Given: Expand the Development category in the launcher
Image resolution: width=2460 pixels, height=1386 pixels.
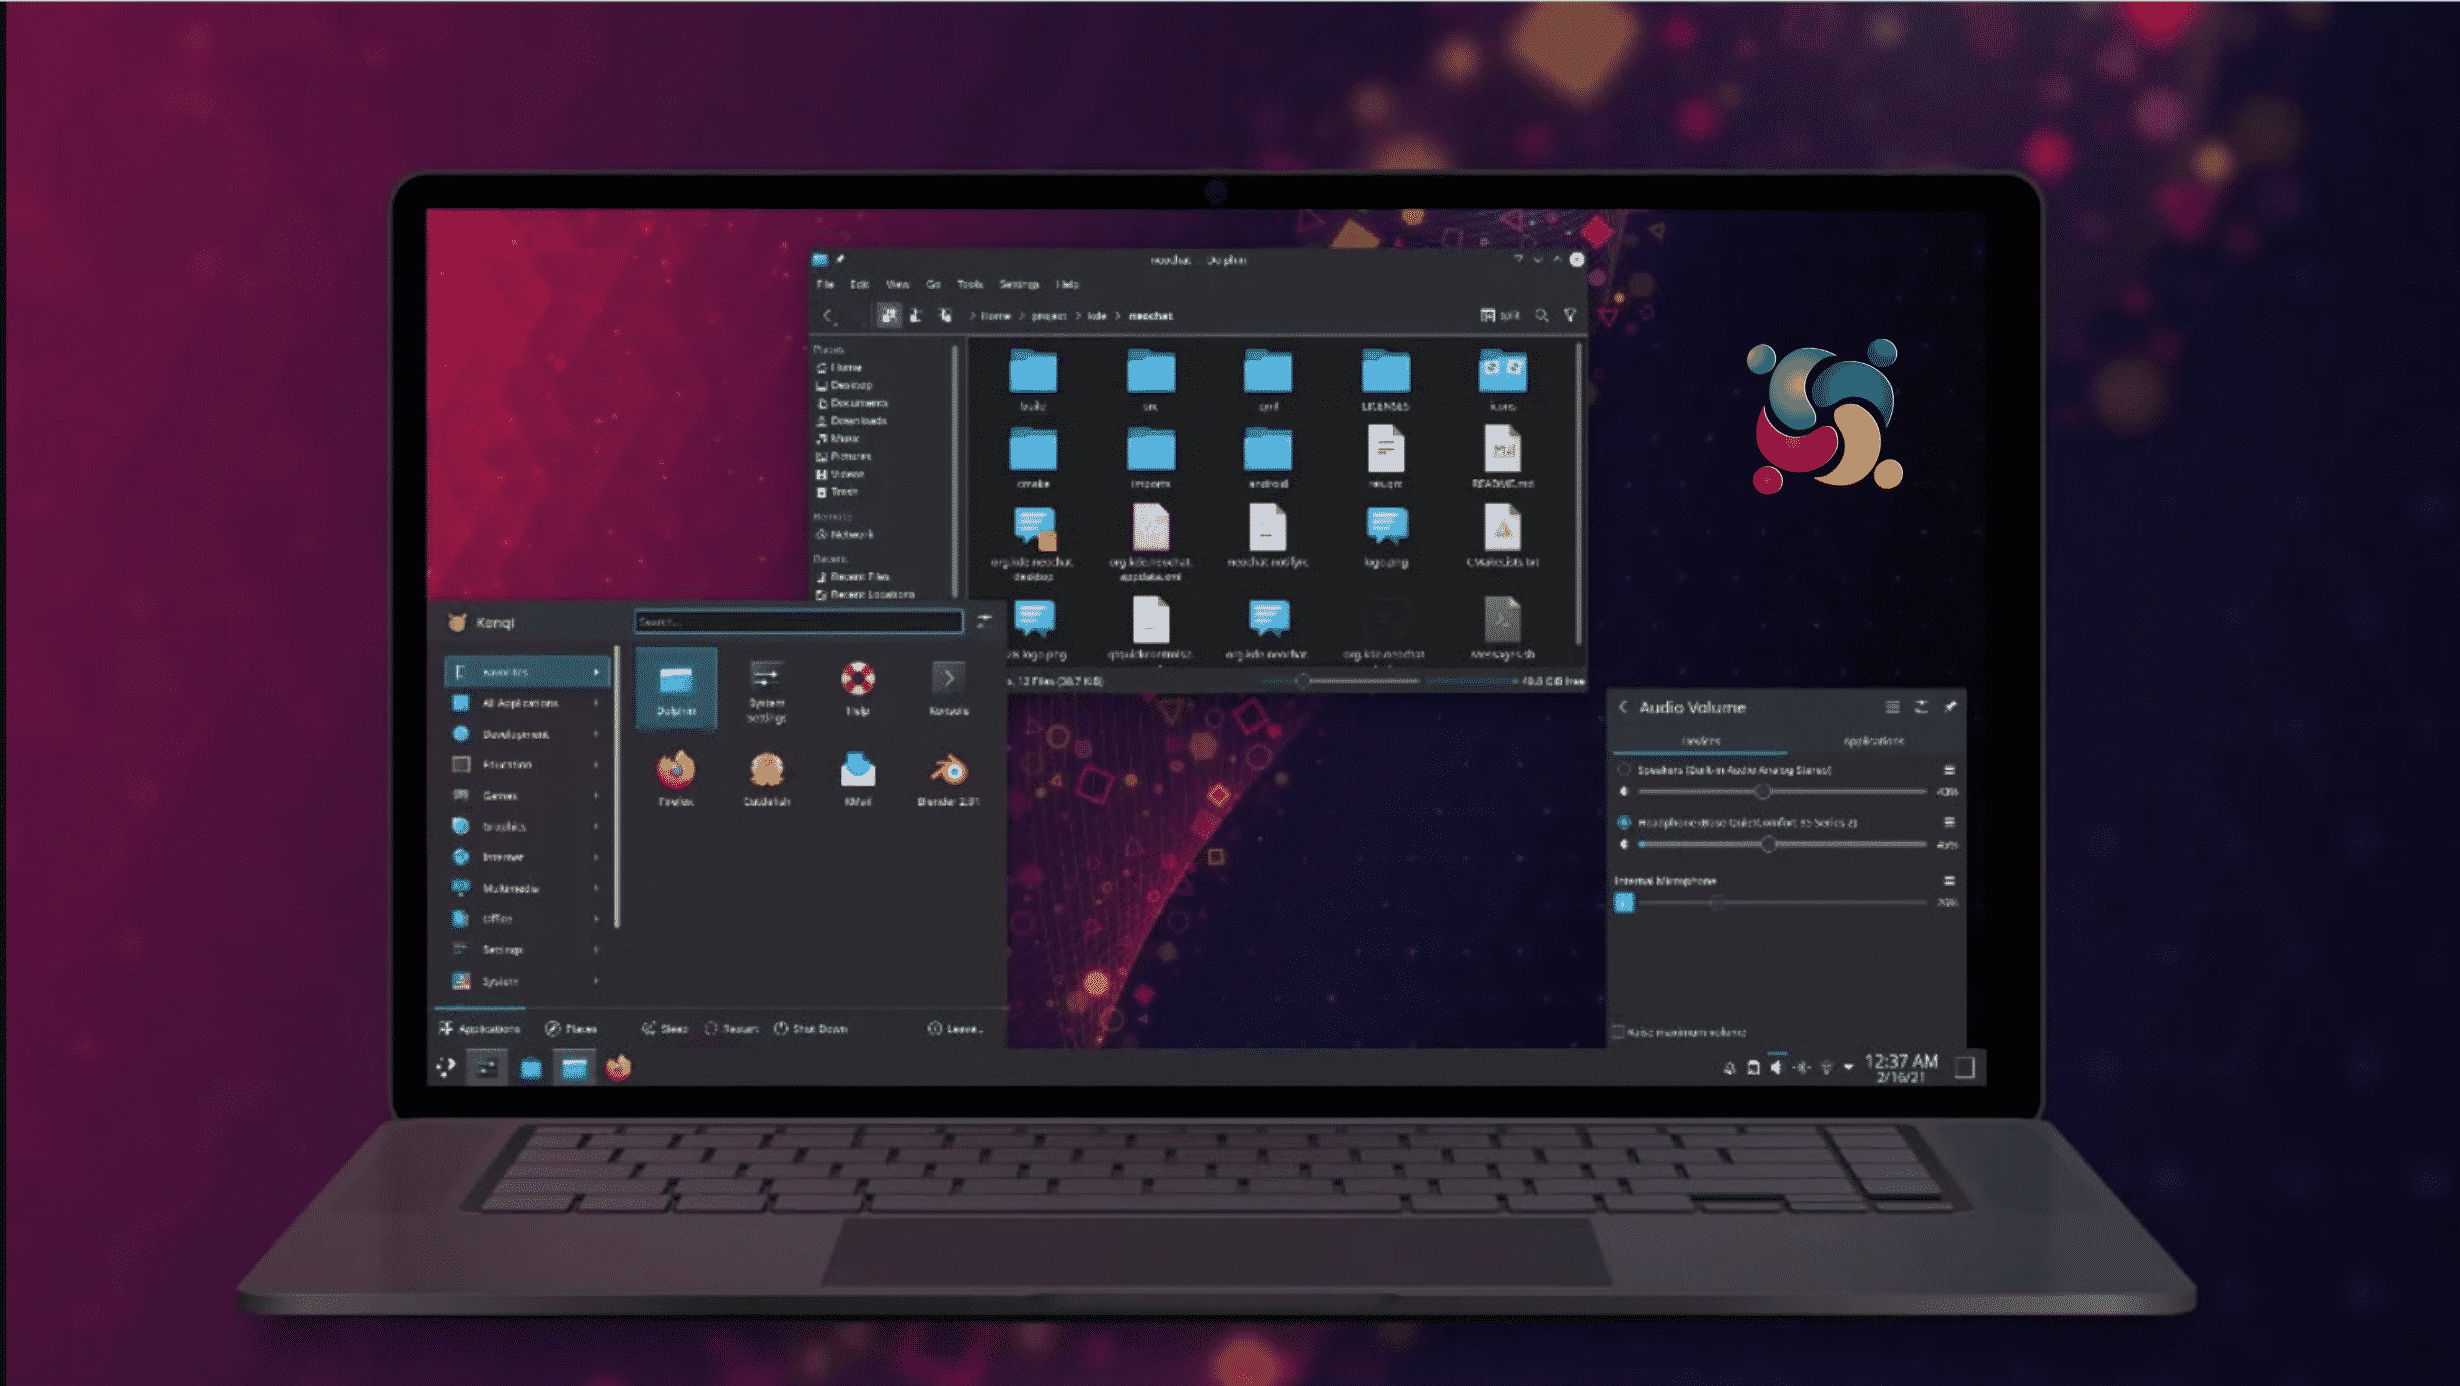Looking at the screenshot, I should (x=526, y=734).
